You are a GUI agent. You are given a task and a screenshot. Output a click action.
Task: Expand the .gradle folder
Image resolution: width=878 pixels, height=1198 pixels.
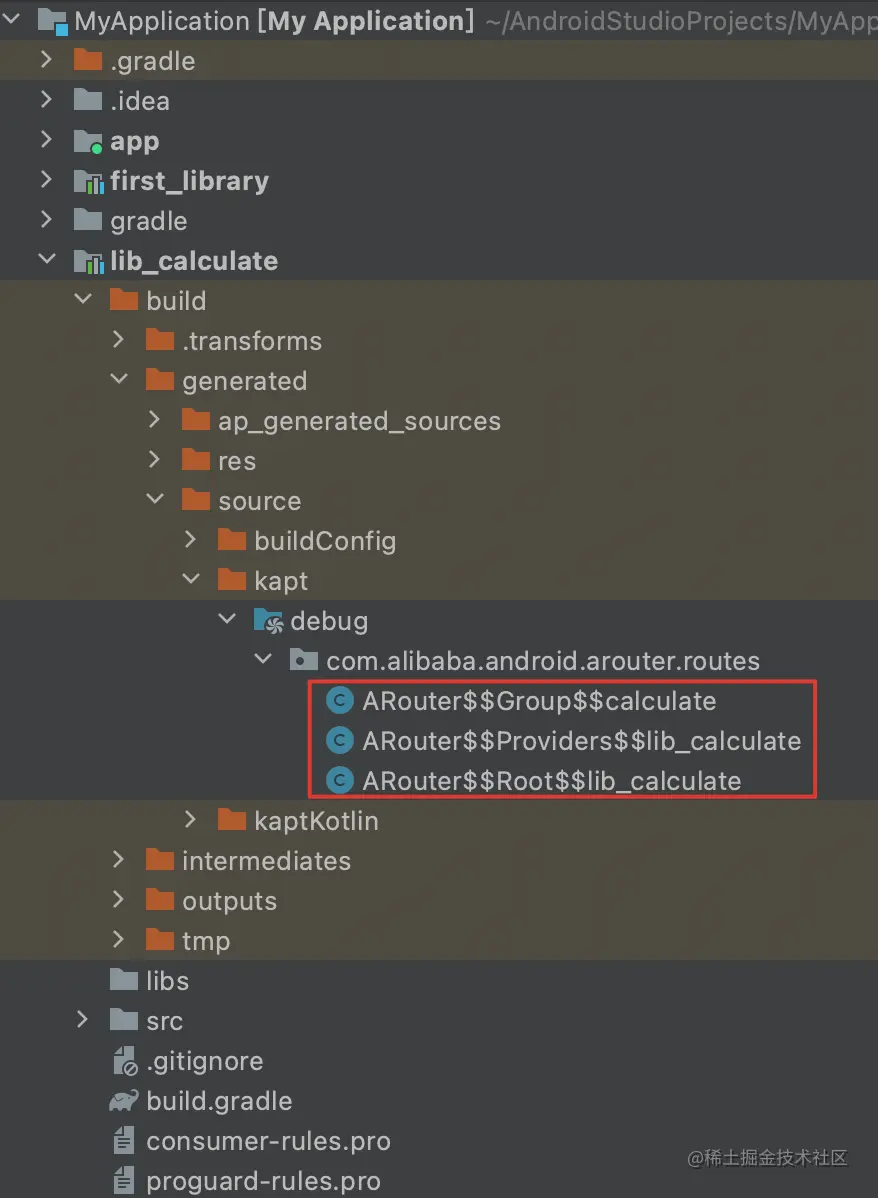46,61
